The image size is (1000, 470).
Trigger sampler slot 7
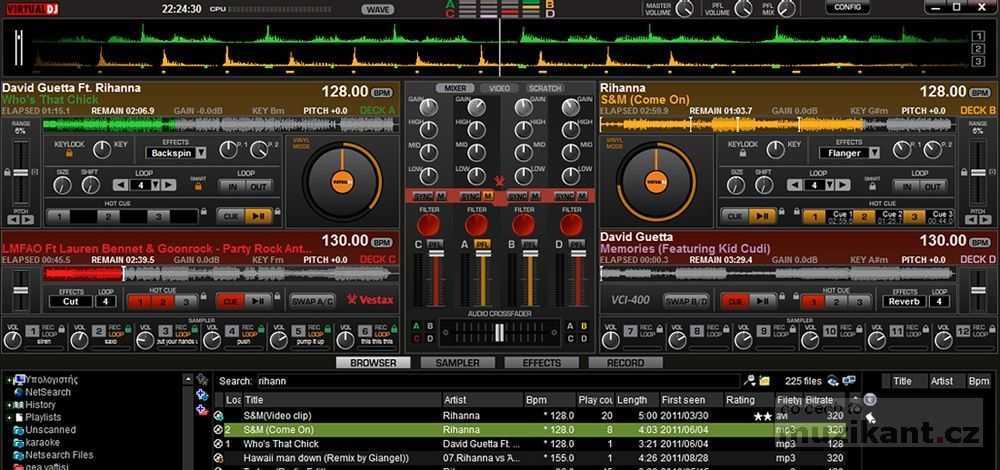(631, 331)
